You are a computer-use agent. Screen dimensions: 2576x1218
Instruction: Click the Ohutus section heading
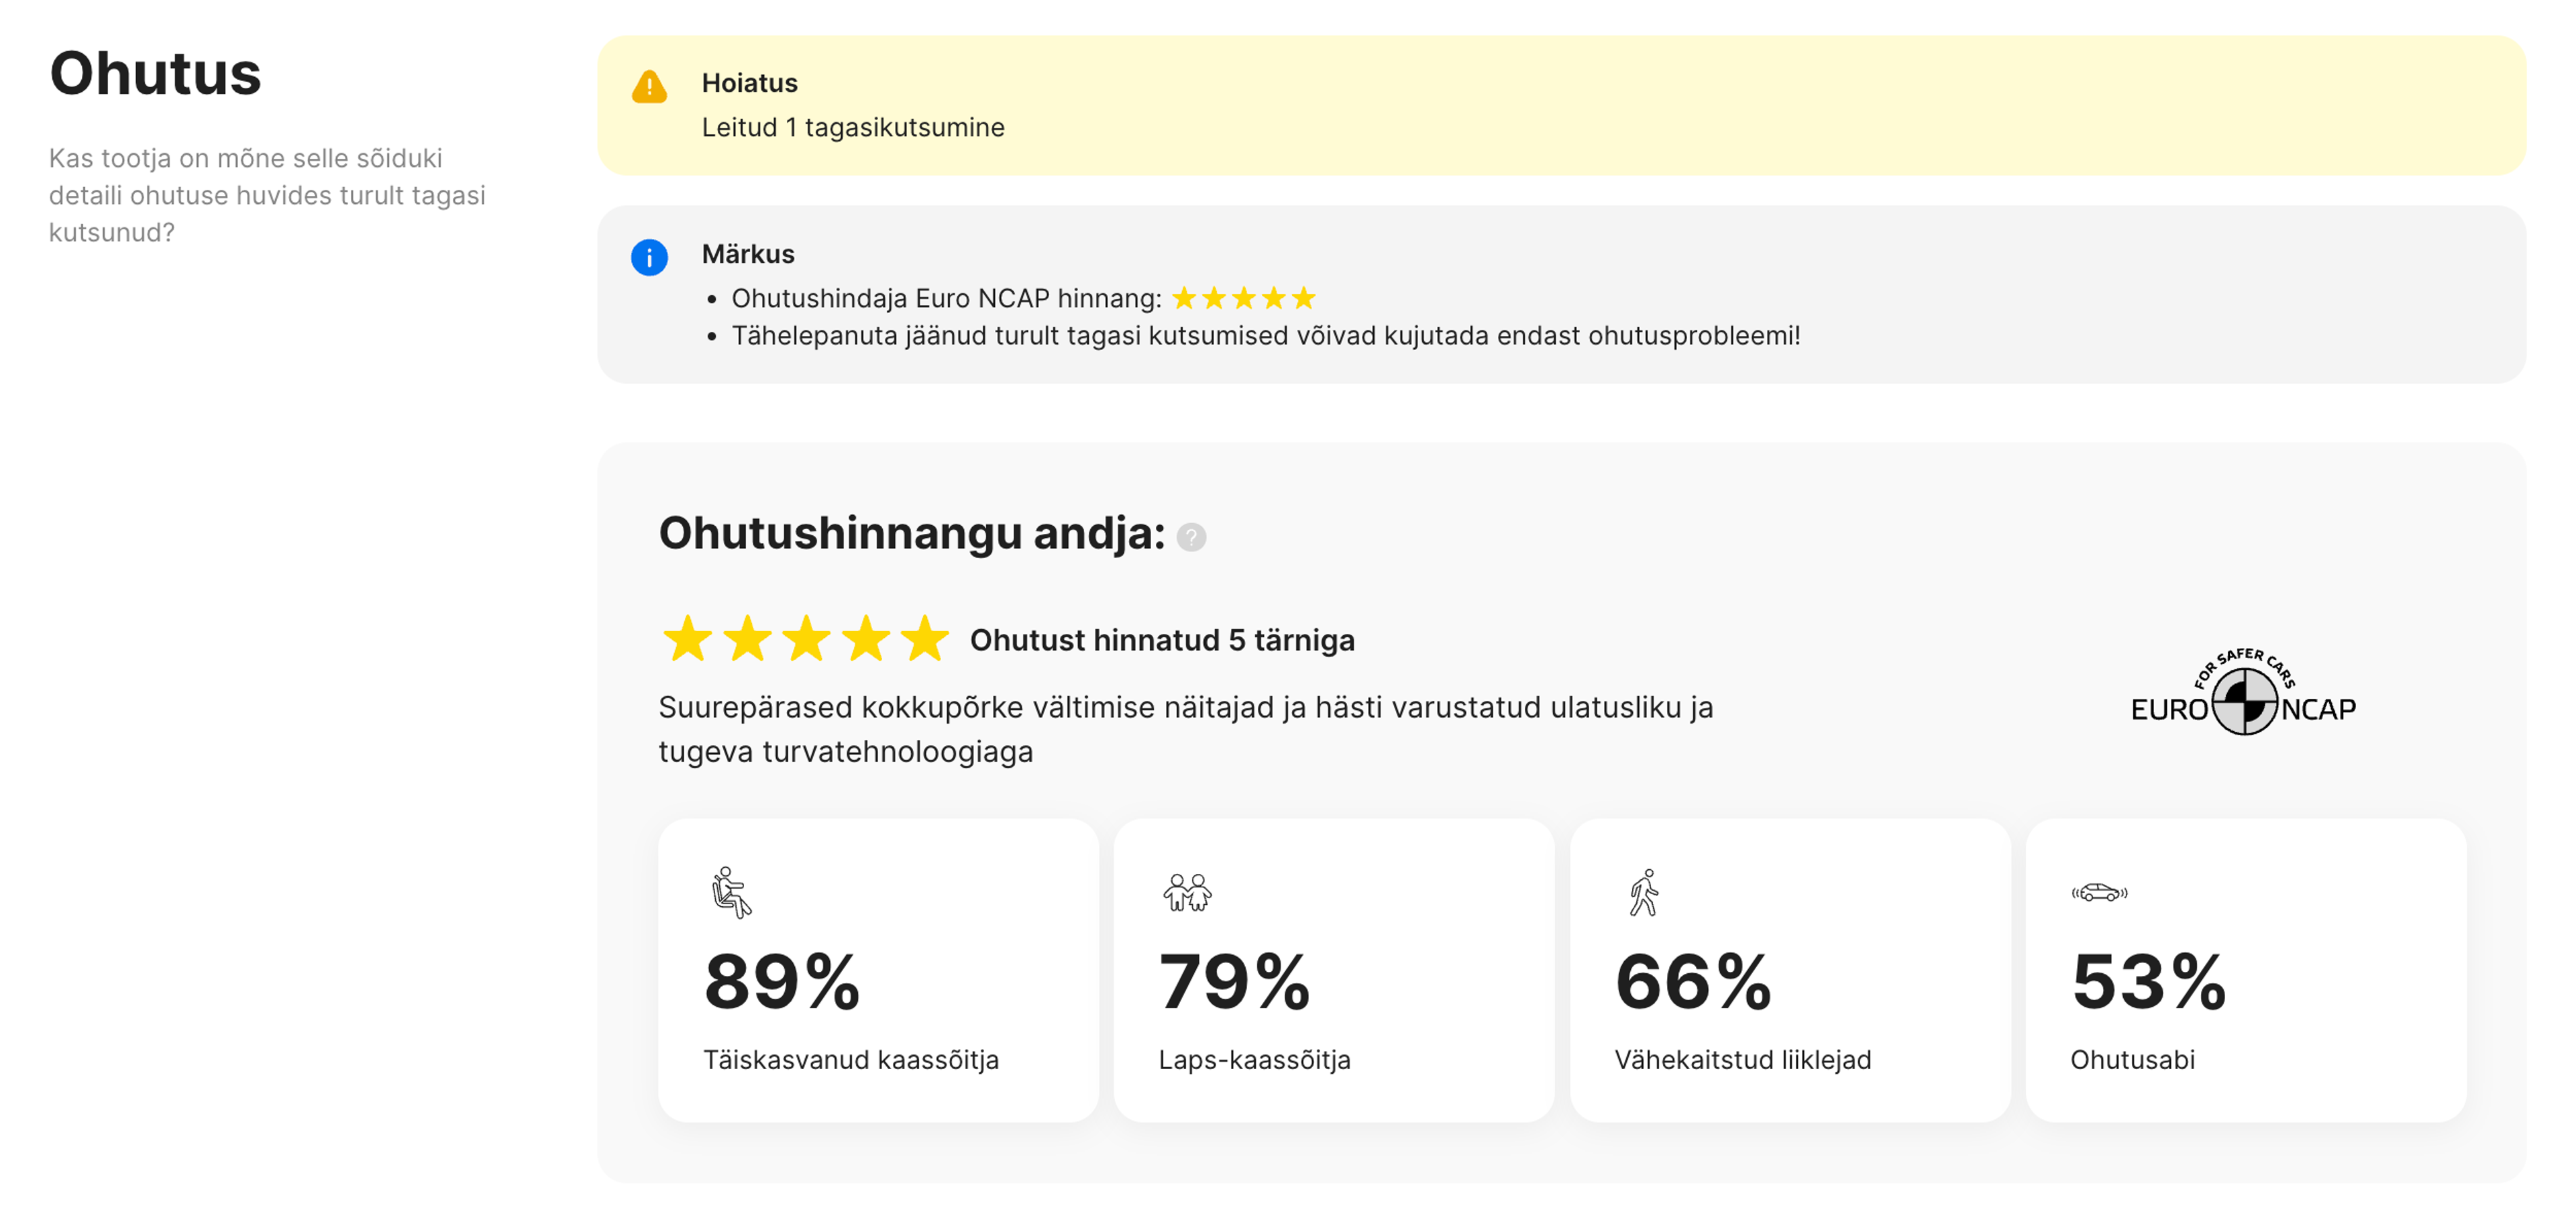click(x=155, y=73)
